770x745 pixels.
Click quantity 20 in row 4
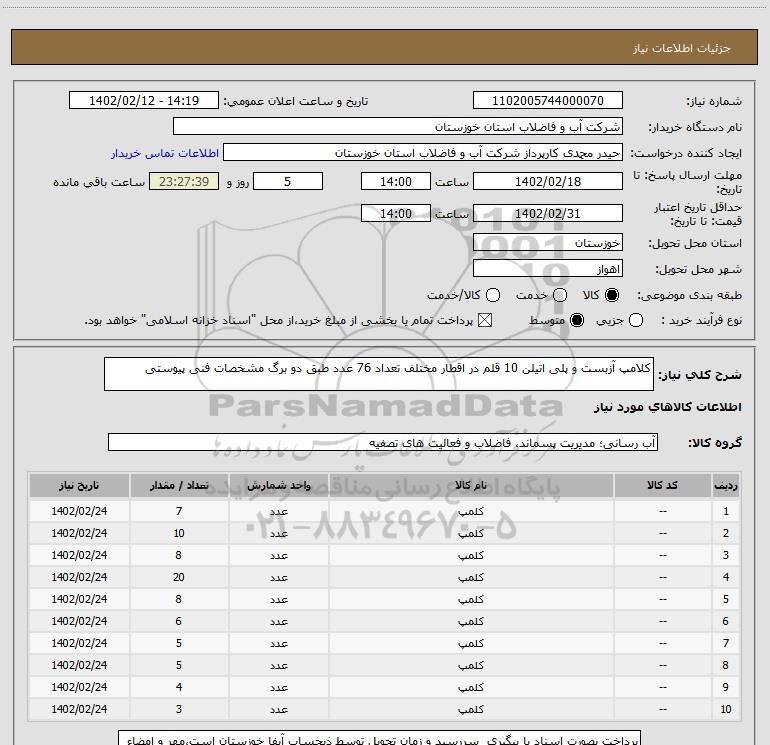[179, 577]
